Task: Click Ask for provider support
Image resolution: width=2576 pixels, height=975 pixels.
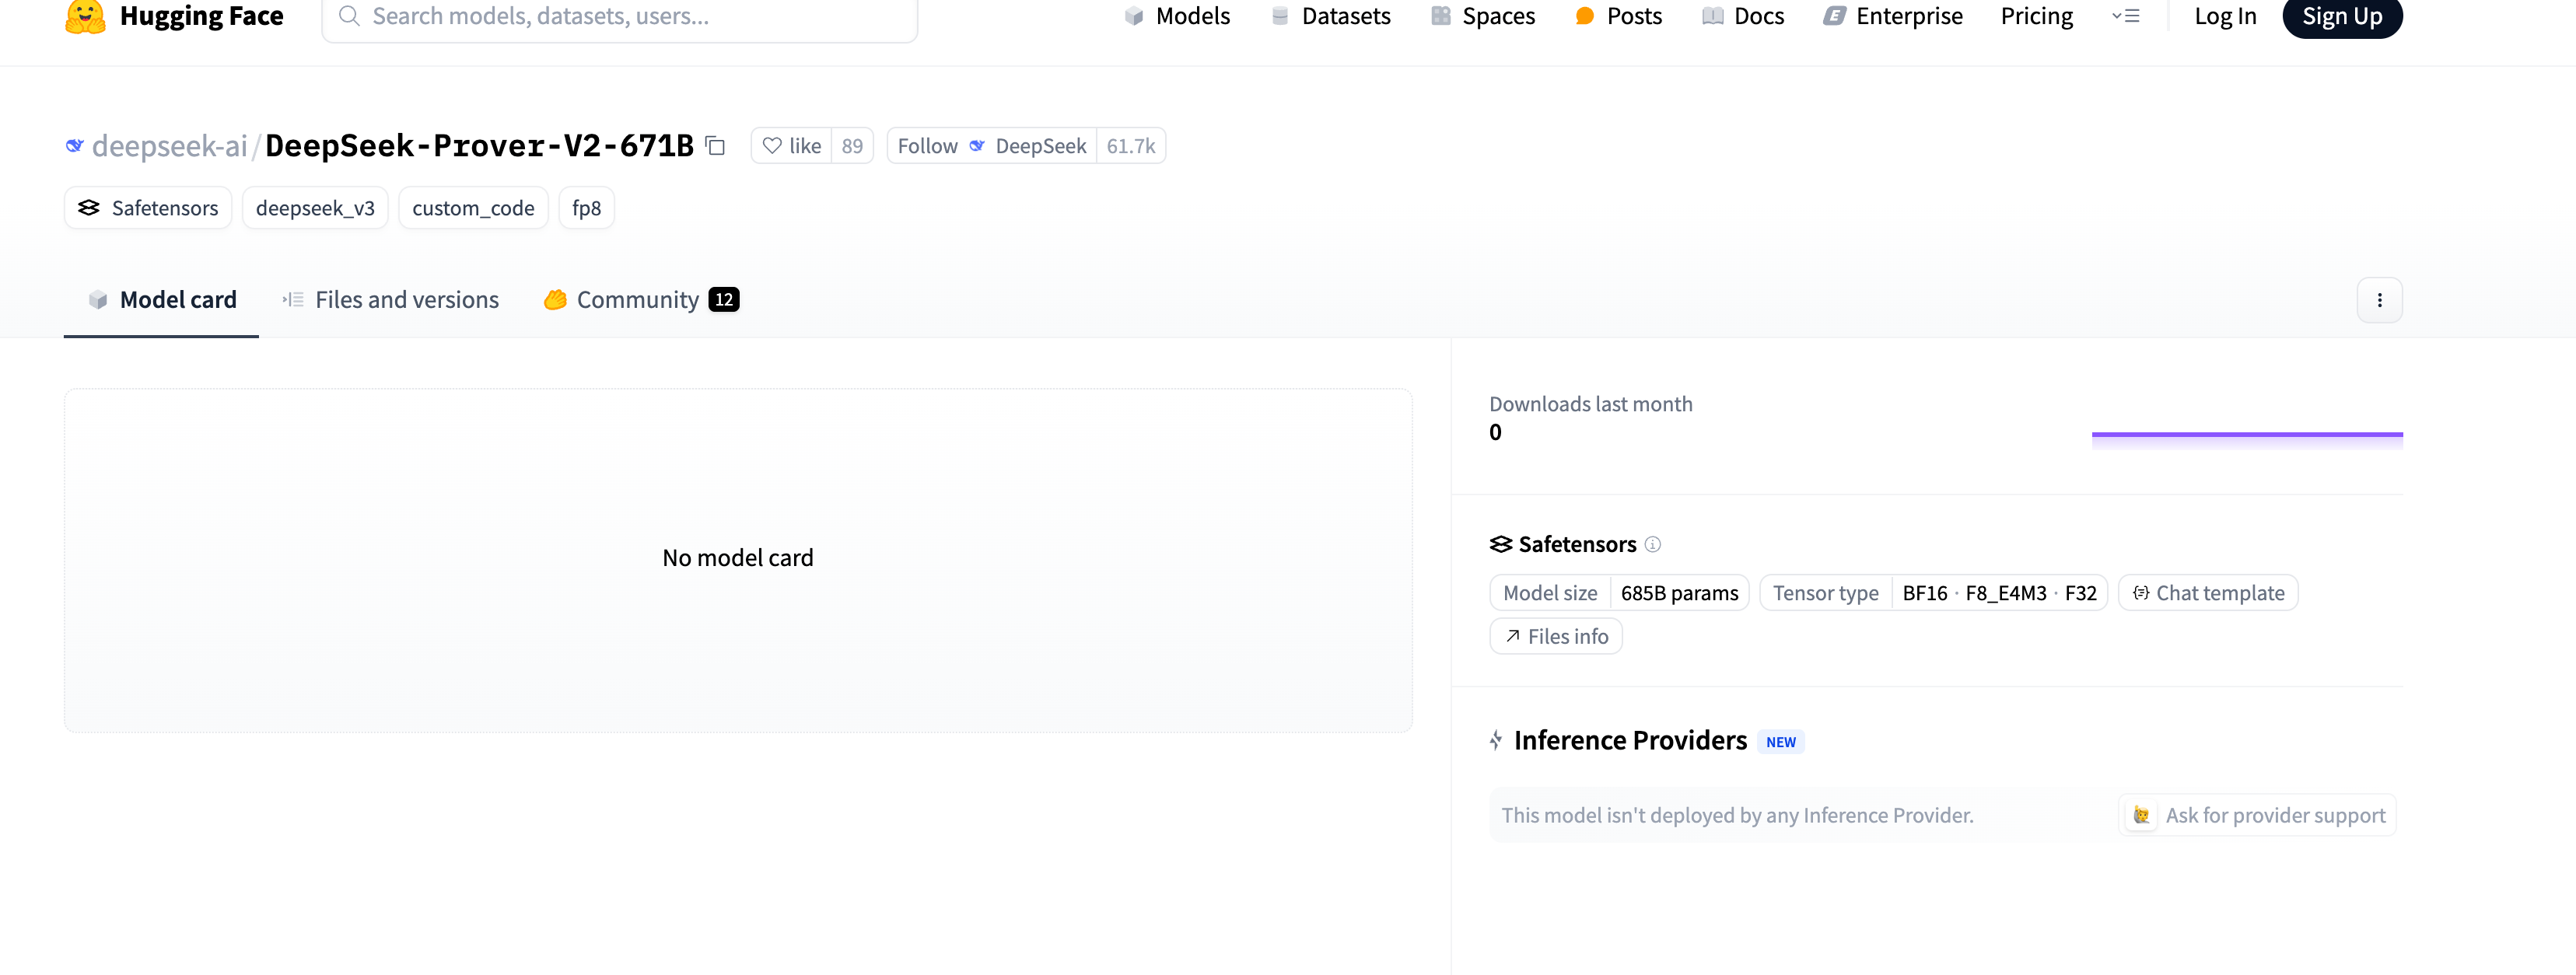Action: [x=2257, y=815]
